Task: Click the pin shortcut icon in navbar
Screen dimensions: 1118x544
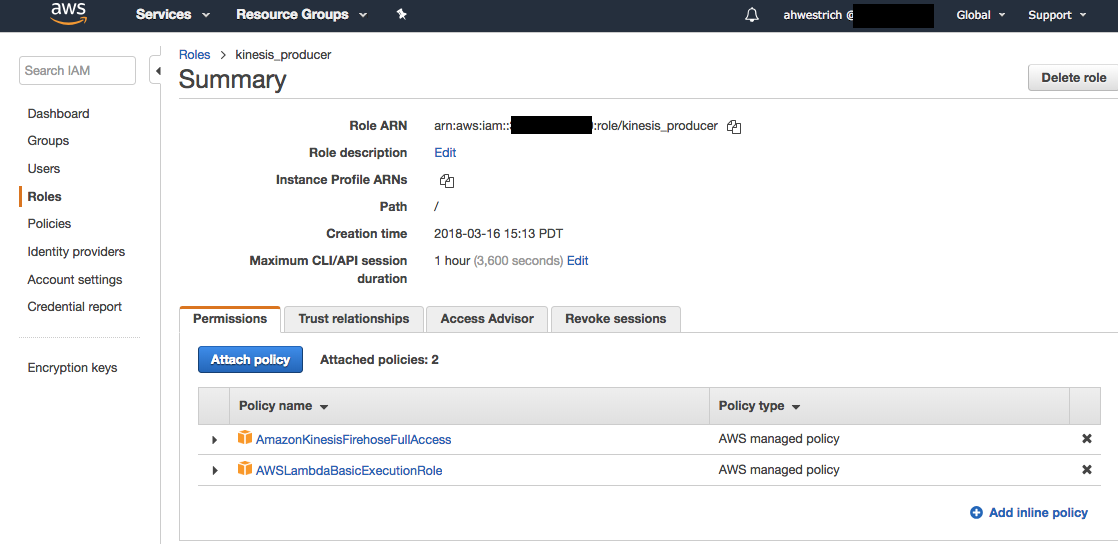Action: pos(401,15)
